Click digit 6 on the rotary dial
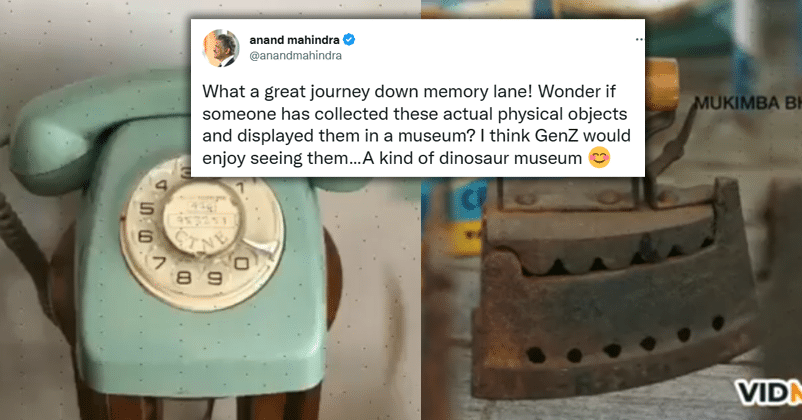Screen dimensions: 802x420 (x=145, y=236)
